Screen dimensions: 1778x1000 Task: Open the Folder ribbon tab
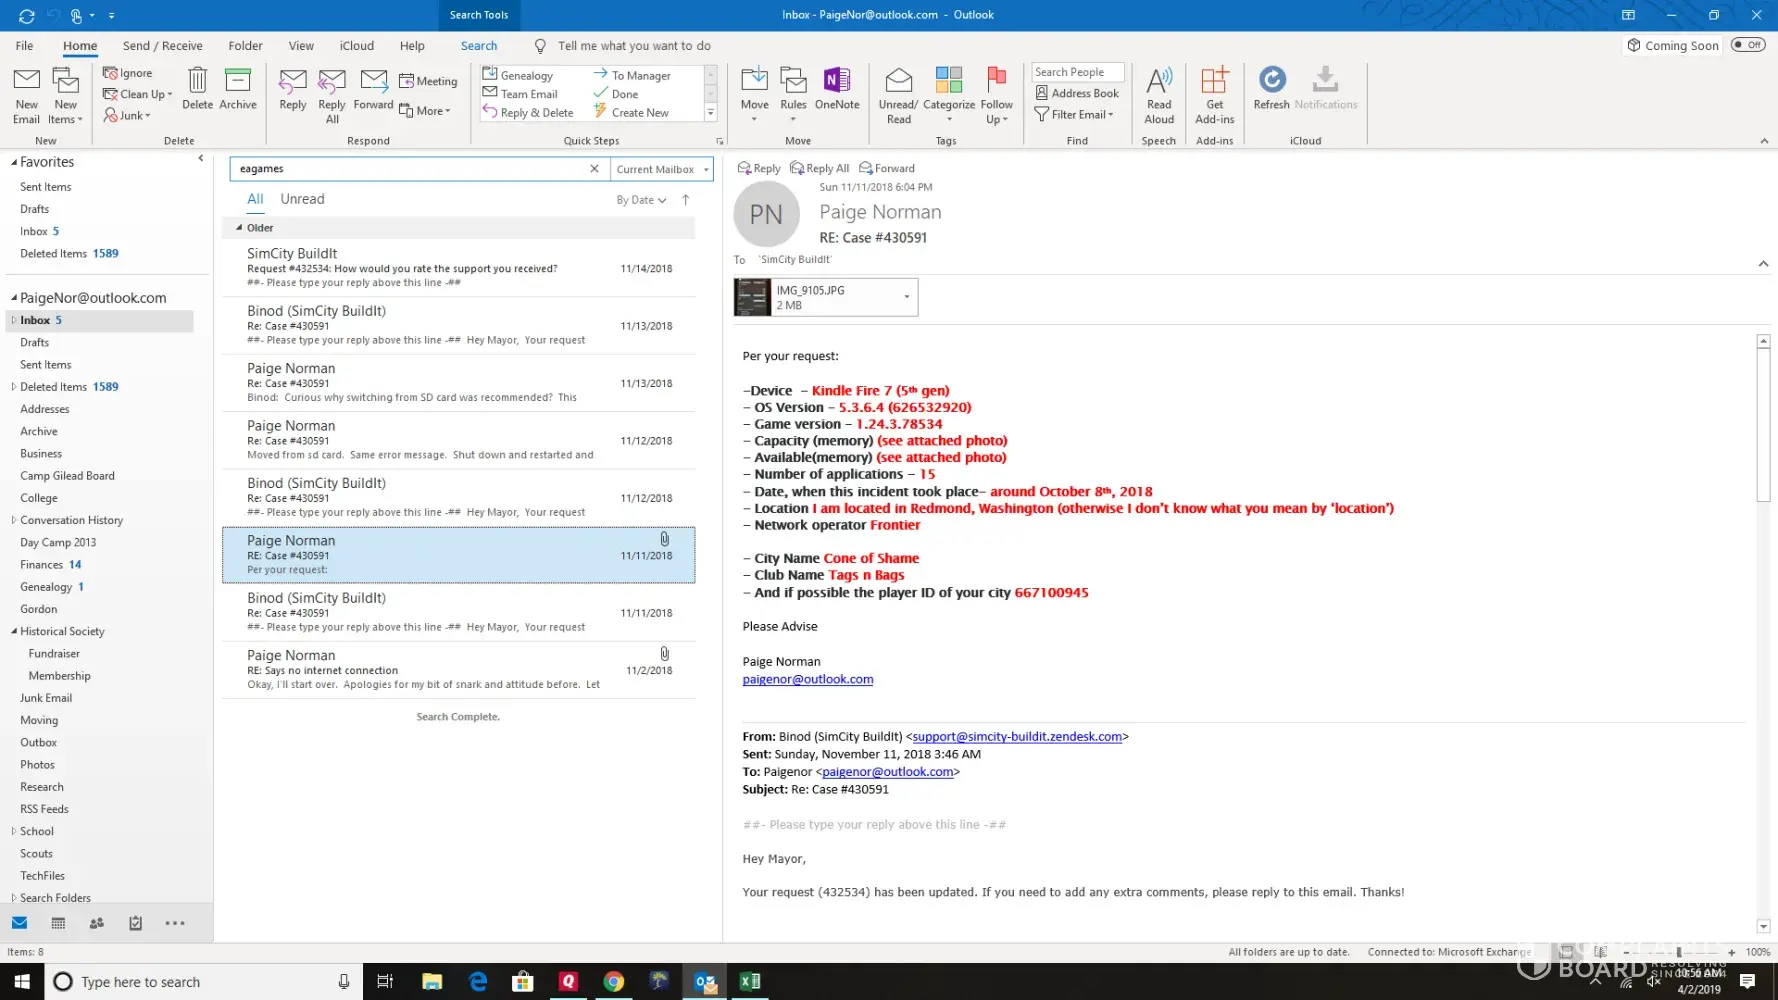(x=245, y=46)
